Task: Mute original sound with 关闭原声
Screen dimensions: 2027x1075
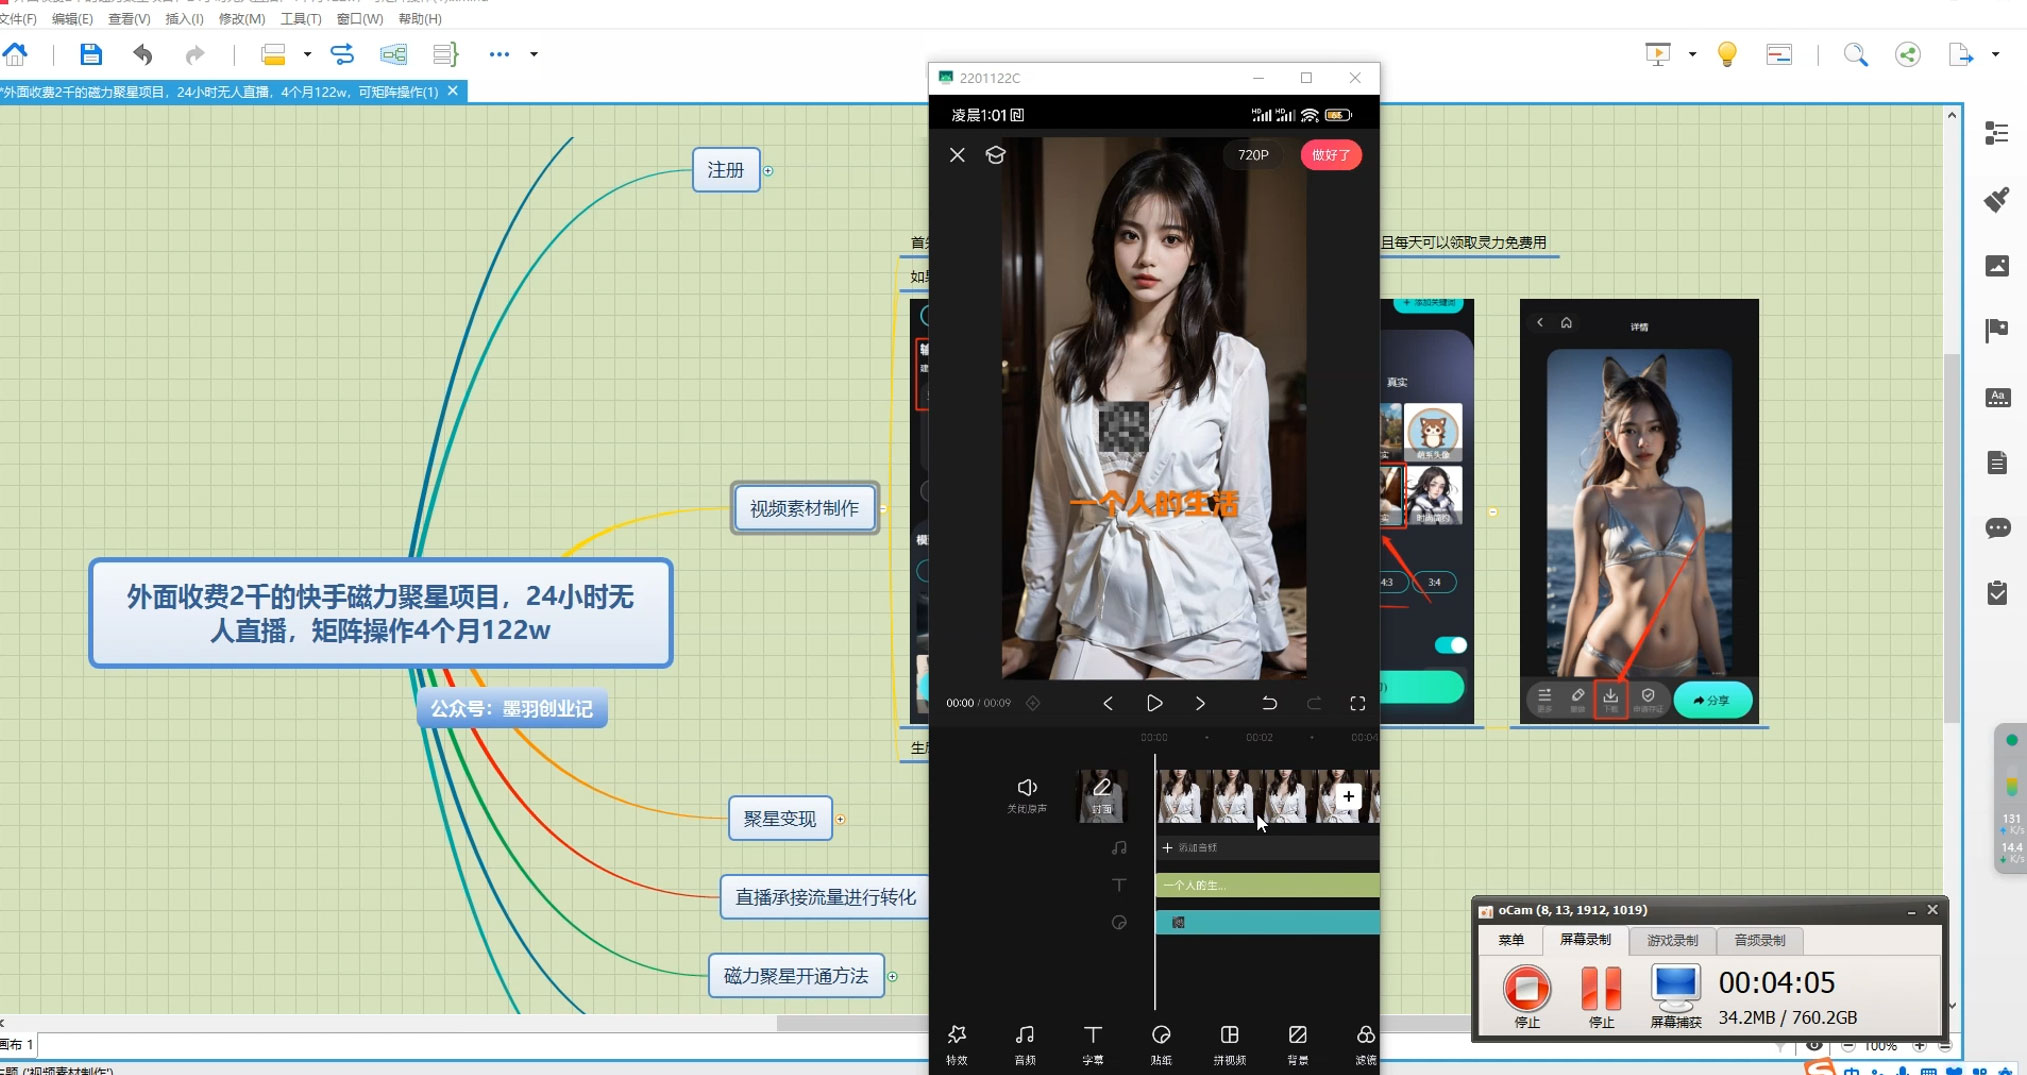Action: click(1027, 794)
